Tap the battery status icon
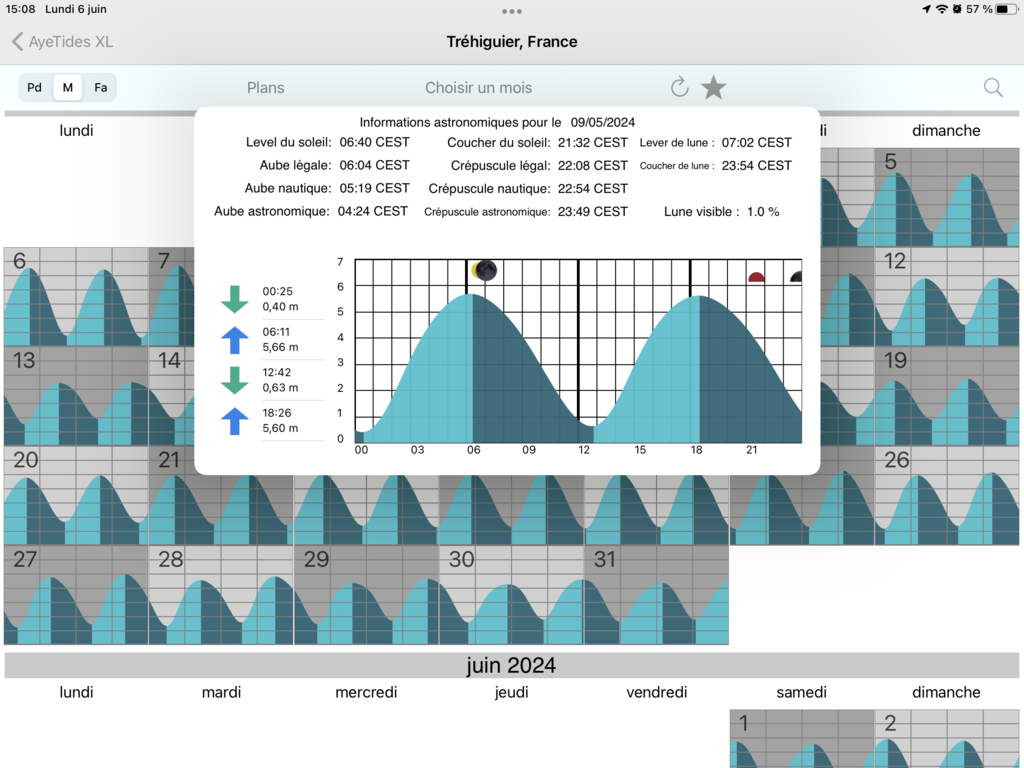The image size is (1024, 768). click(1006, 9)
